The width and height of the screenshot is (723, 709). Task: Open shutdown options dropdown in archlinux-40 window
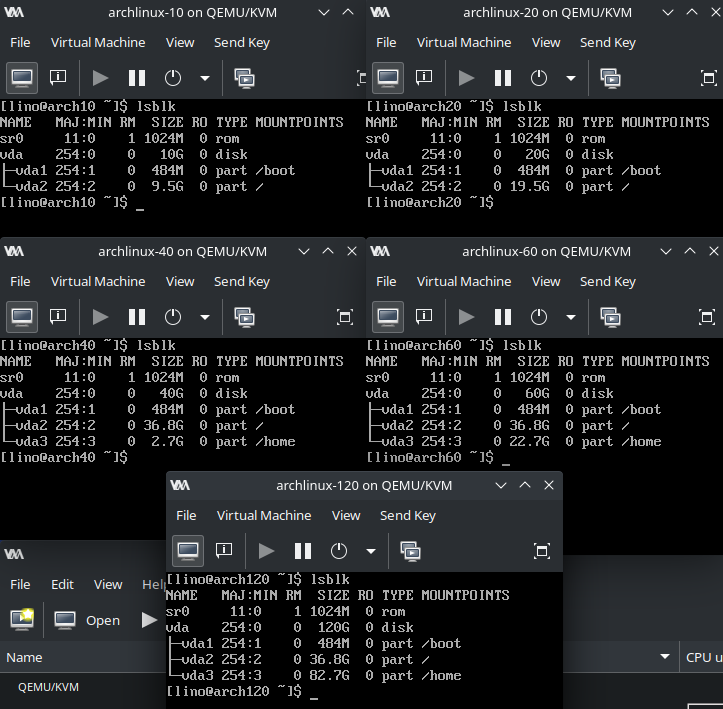pos(205,317)
